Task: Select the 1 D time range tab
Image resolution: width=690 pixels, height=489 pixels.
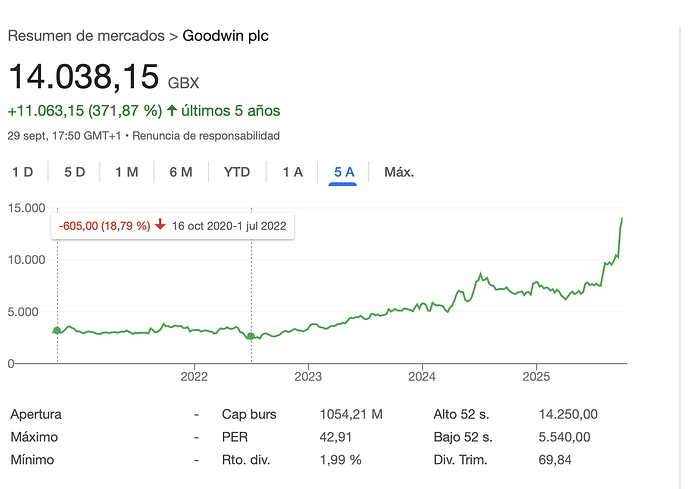Action: coord(23,172)
